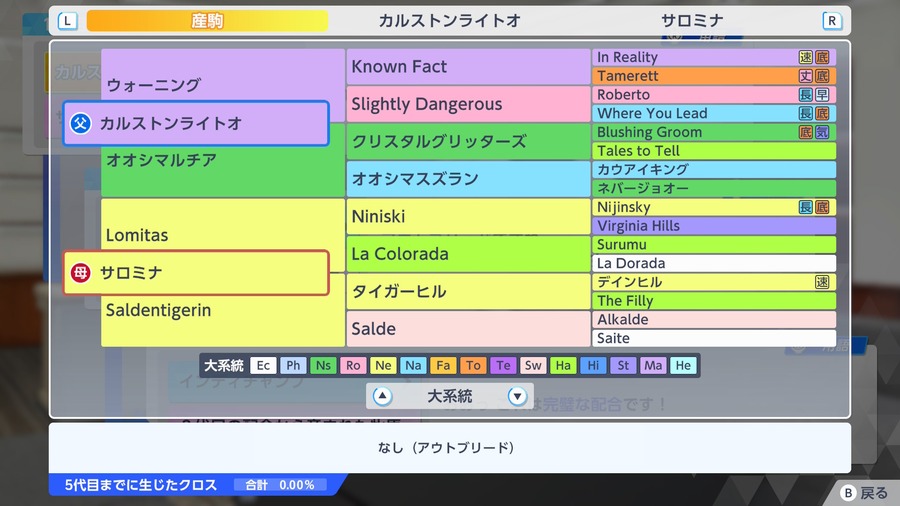Click the R shoulder button icon
The image size is (900, 506).
pyautogui.click(x=832, y=21)
